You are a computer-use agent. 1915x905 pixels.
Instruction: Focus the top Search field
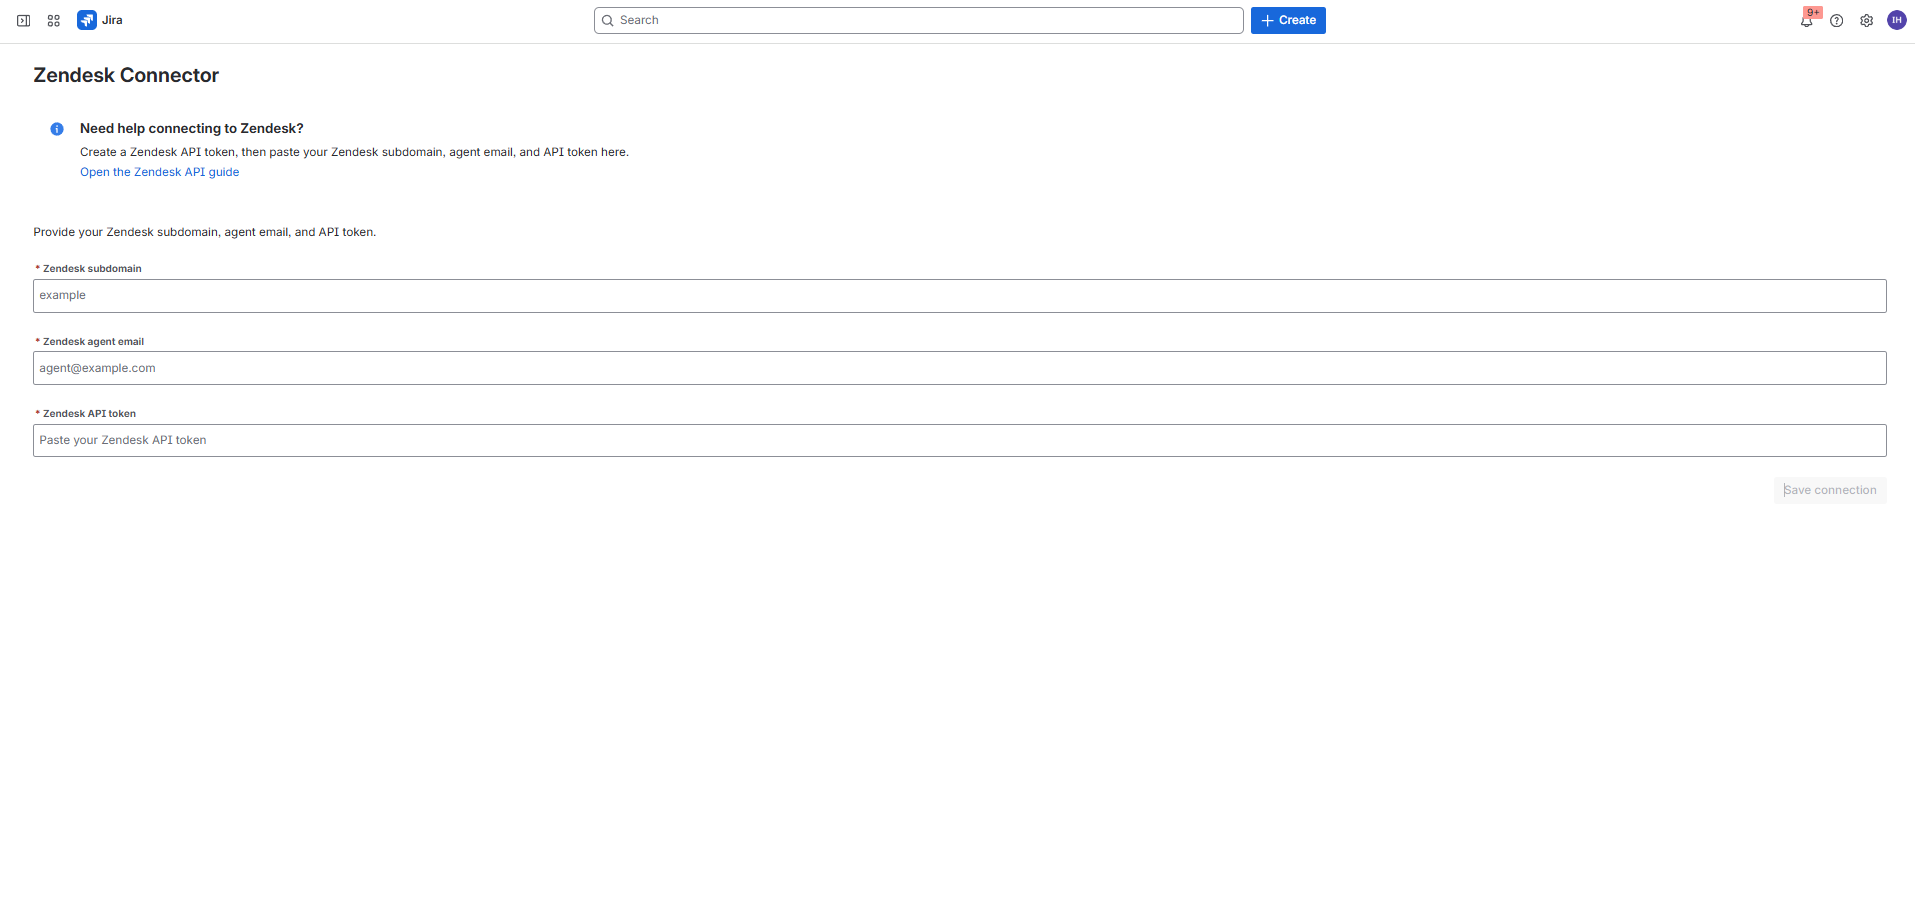918,20
